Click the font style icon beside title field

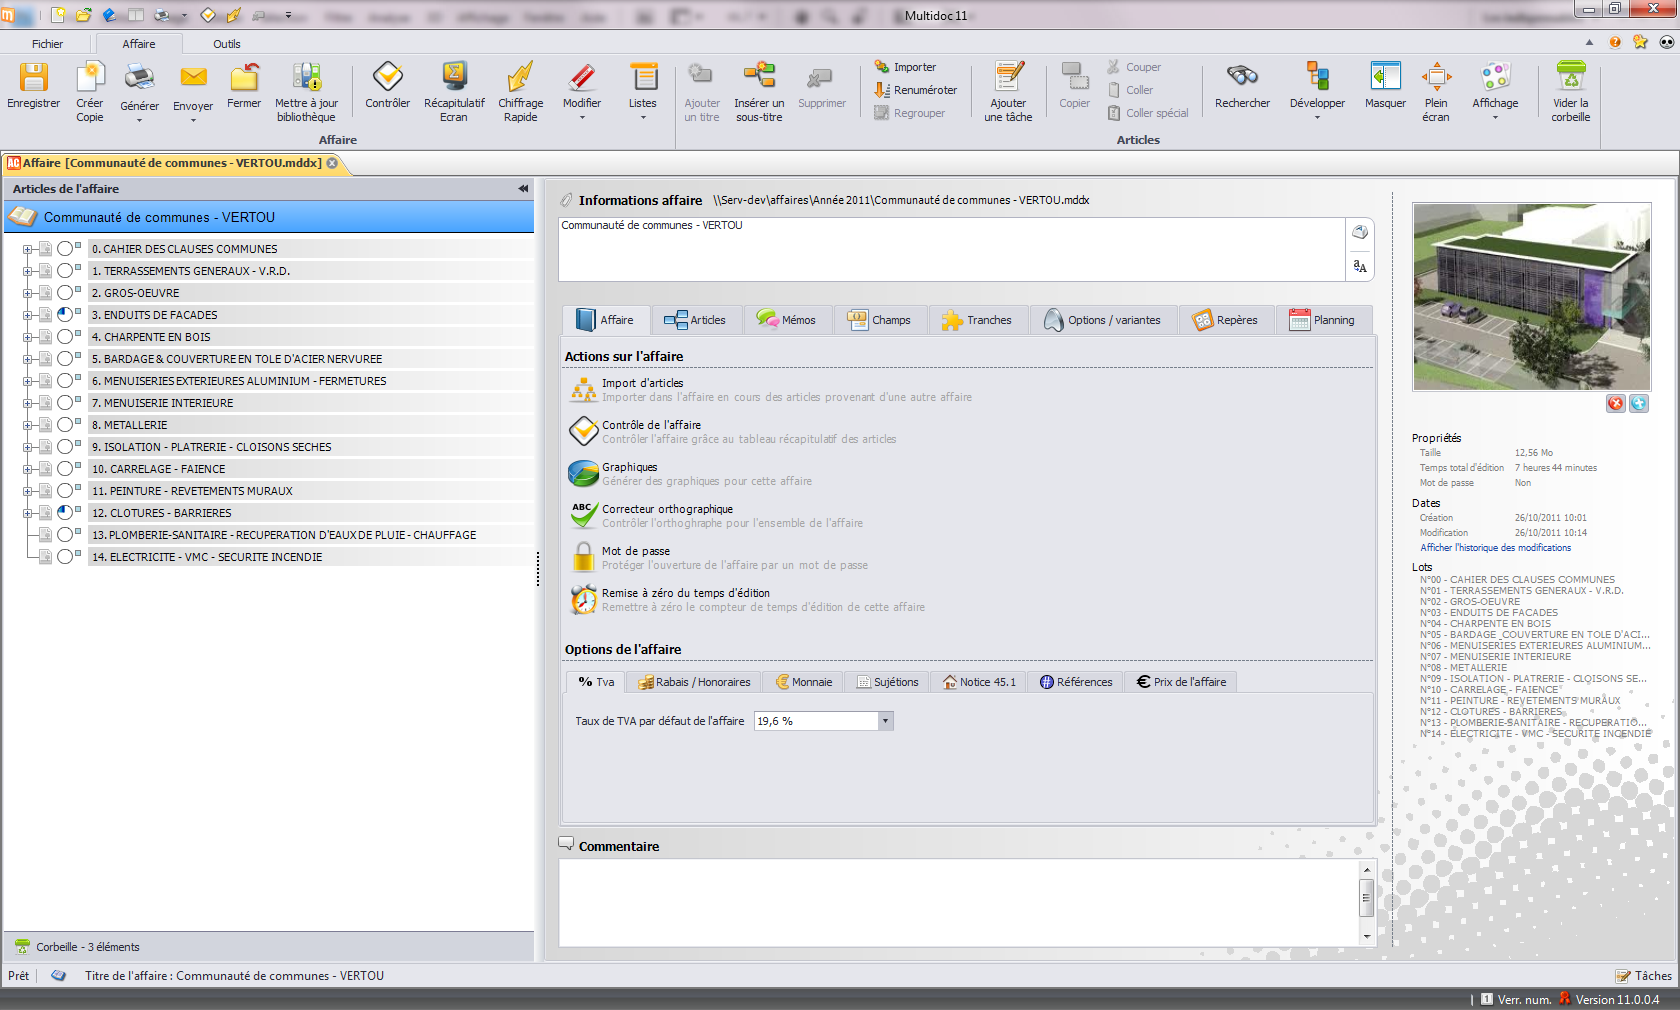click(1359, 266)
